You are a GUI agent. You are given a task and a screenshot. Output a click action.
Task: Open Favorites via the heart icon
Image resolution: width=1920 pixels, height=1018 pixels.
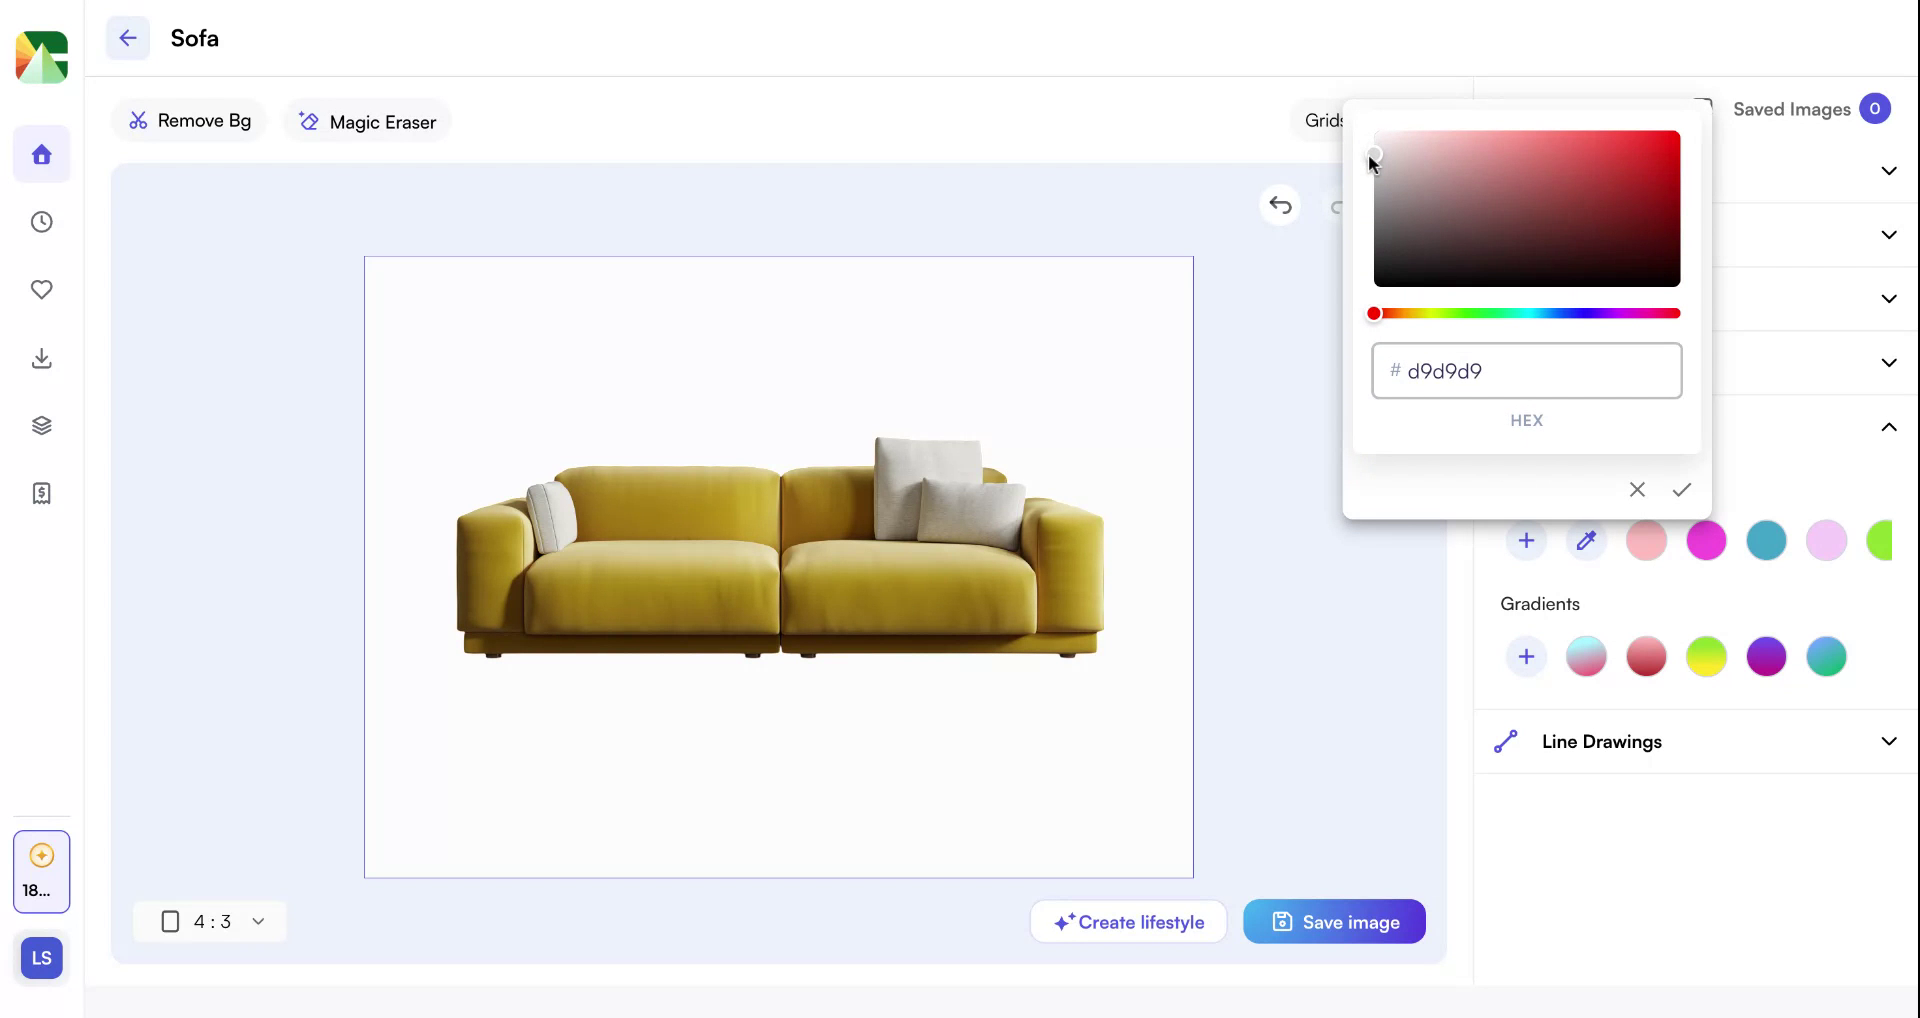41,290
